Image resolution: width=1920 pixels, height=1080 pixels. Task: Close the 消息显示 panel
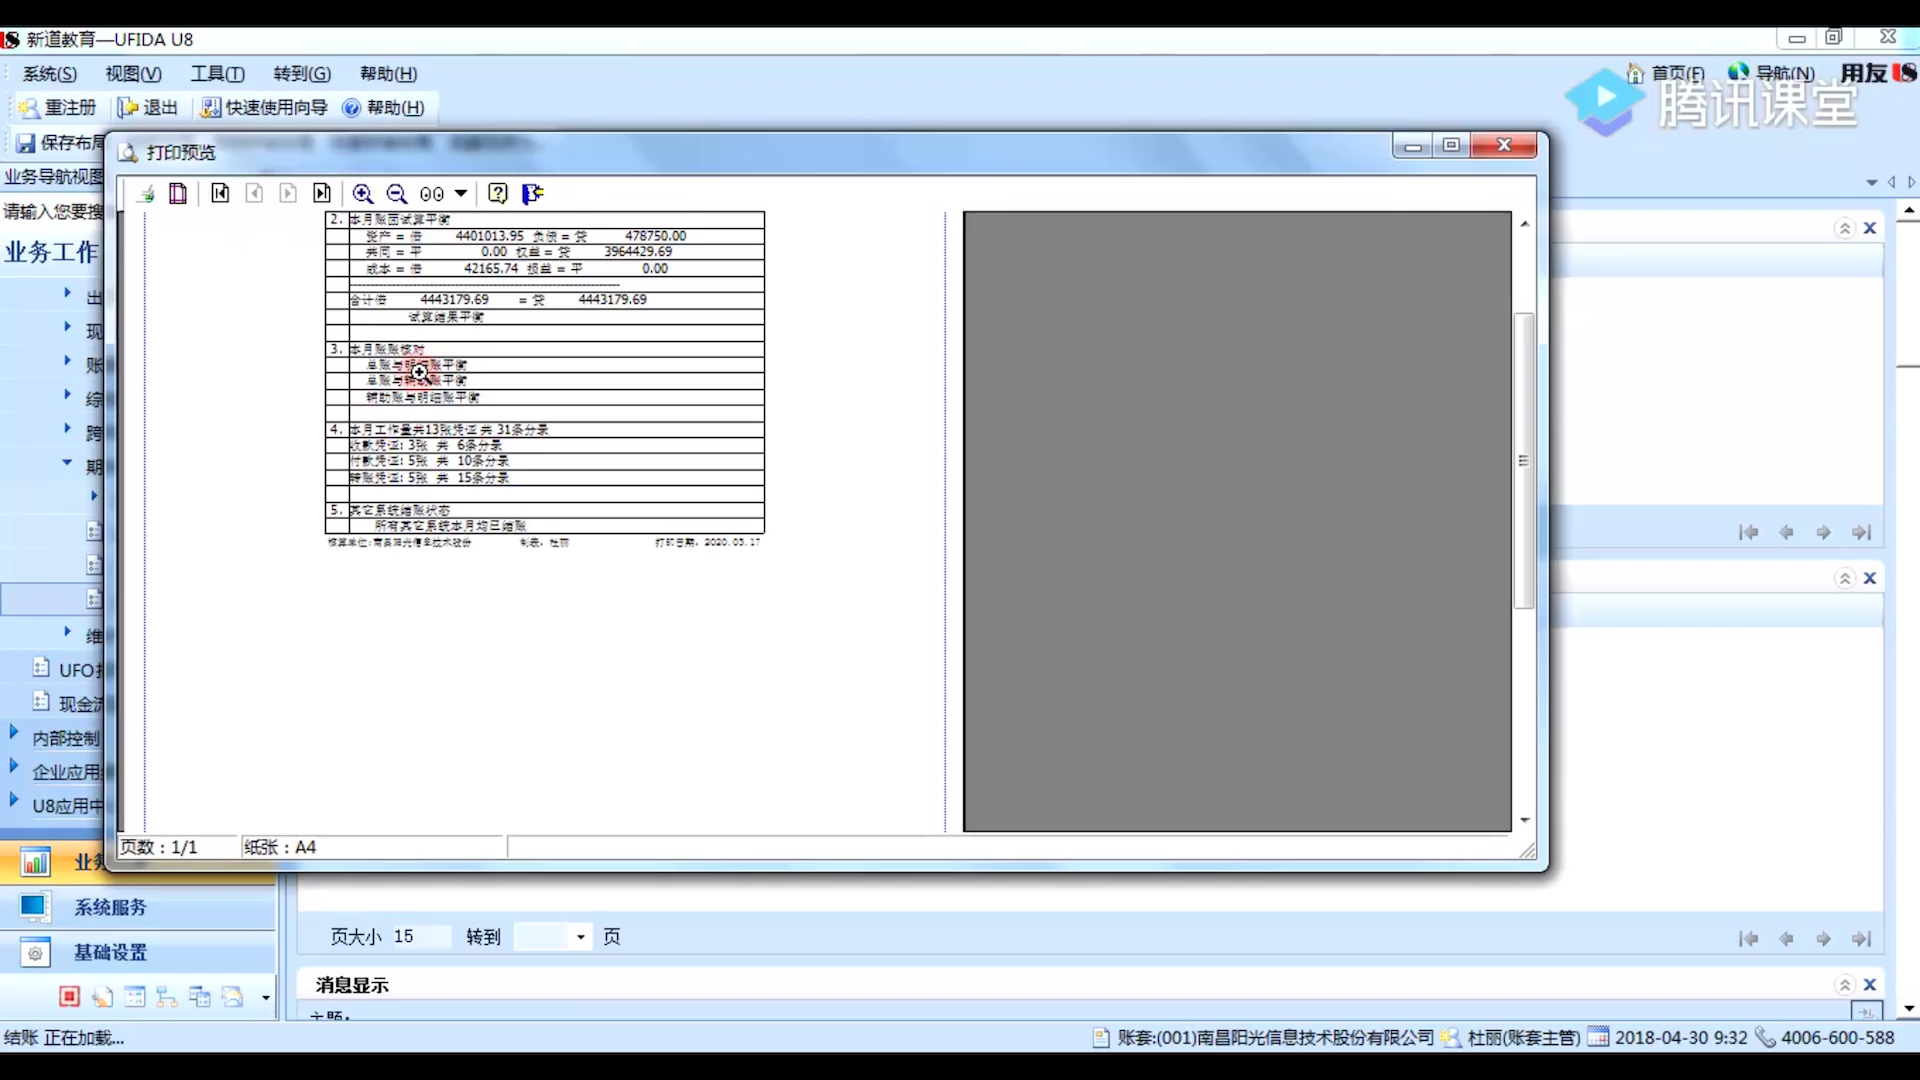click(1870, 985)
